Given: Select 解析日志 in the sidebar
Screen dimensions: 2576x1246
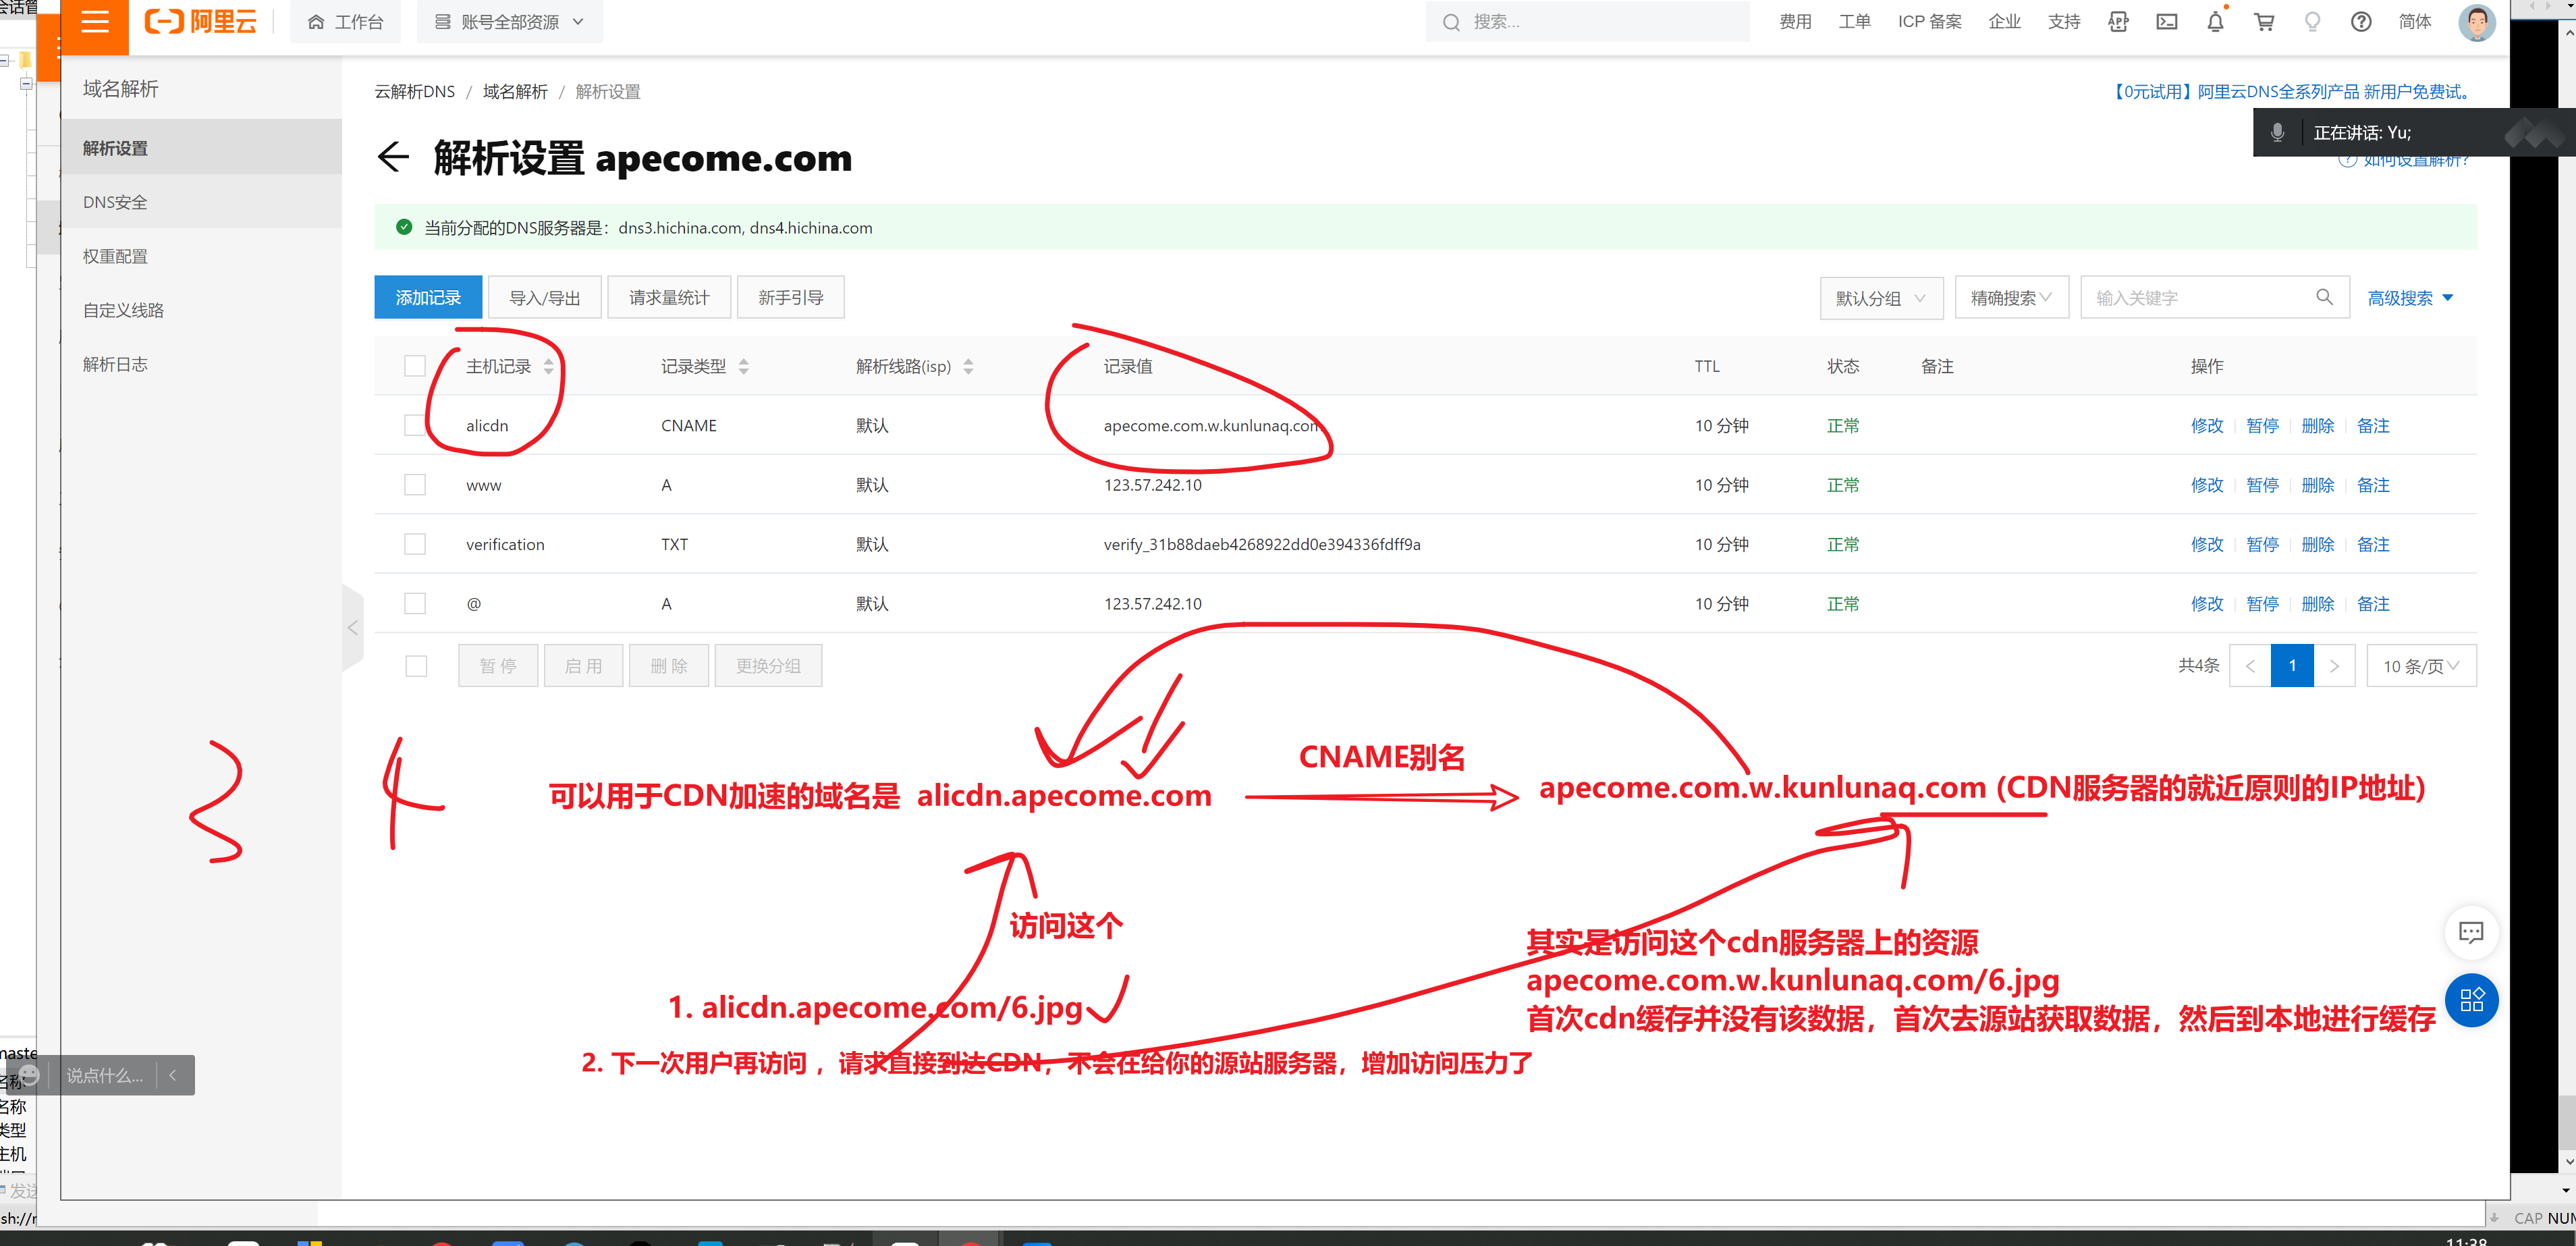Looking at the screenshot, I should [x=202, y=364].
